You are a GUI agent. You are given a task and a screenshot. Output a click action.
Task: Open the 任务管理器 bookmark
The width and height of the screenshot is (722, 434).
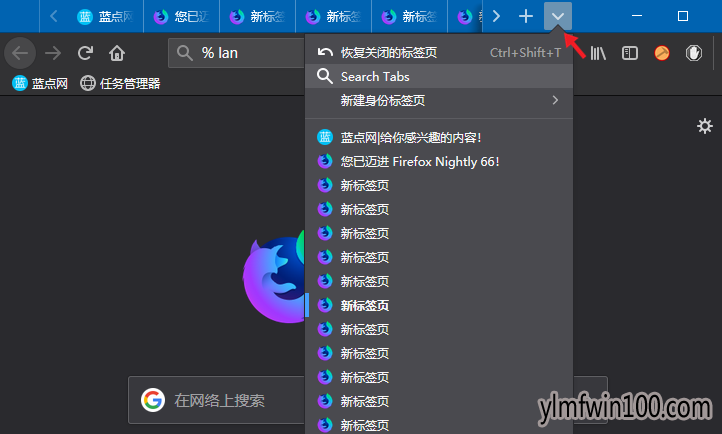(x=120, y=83)
